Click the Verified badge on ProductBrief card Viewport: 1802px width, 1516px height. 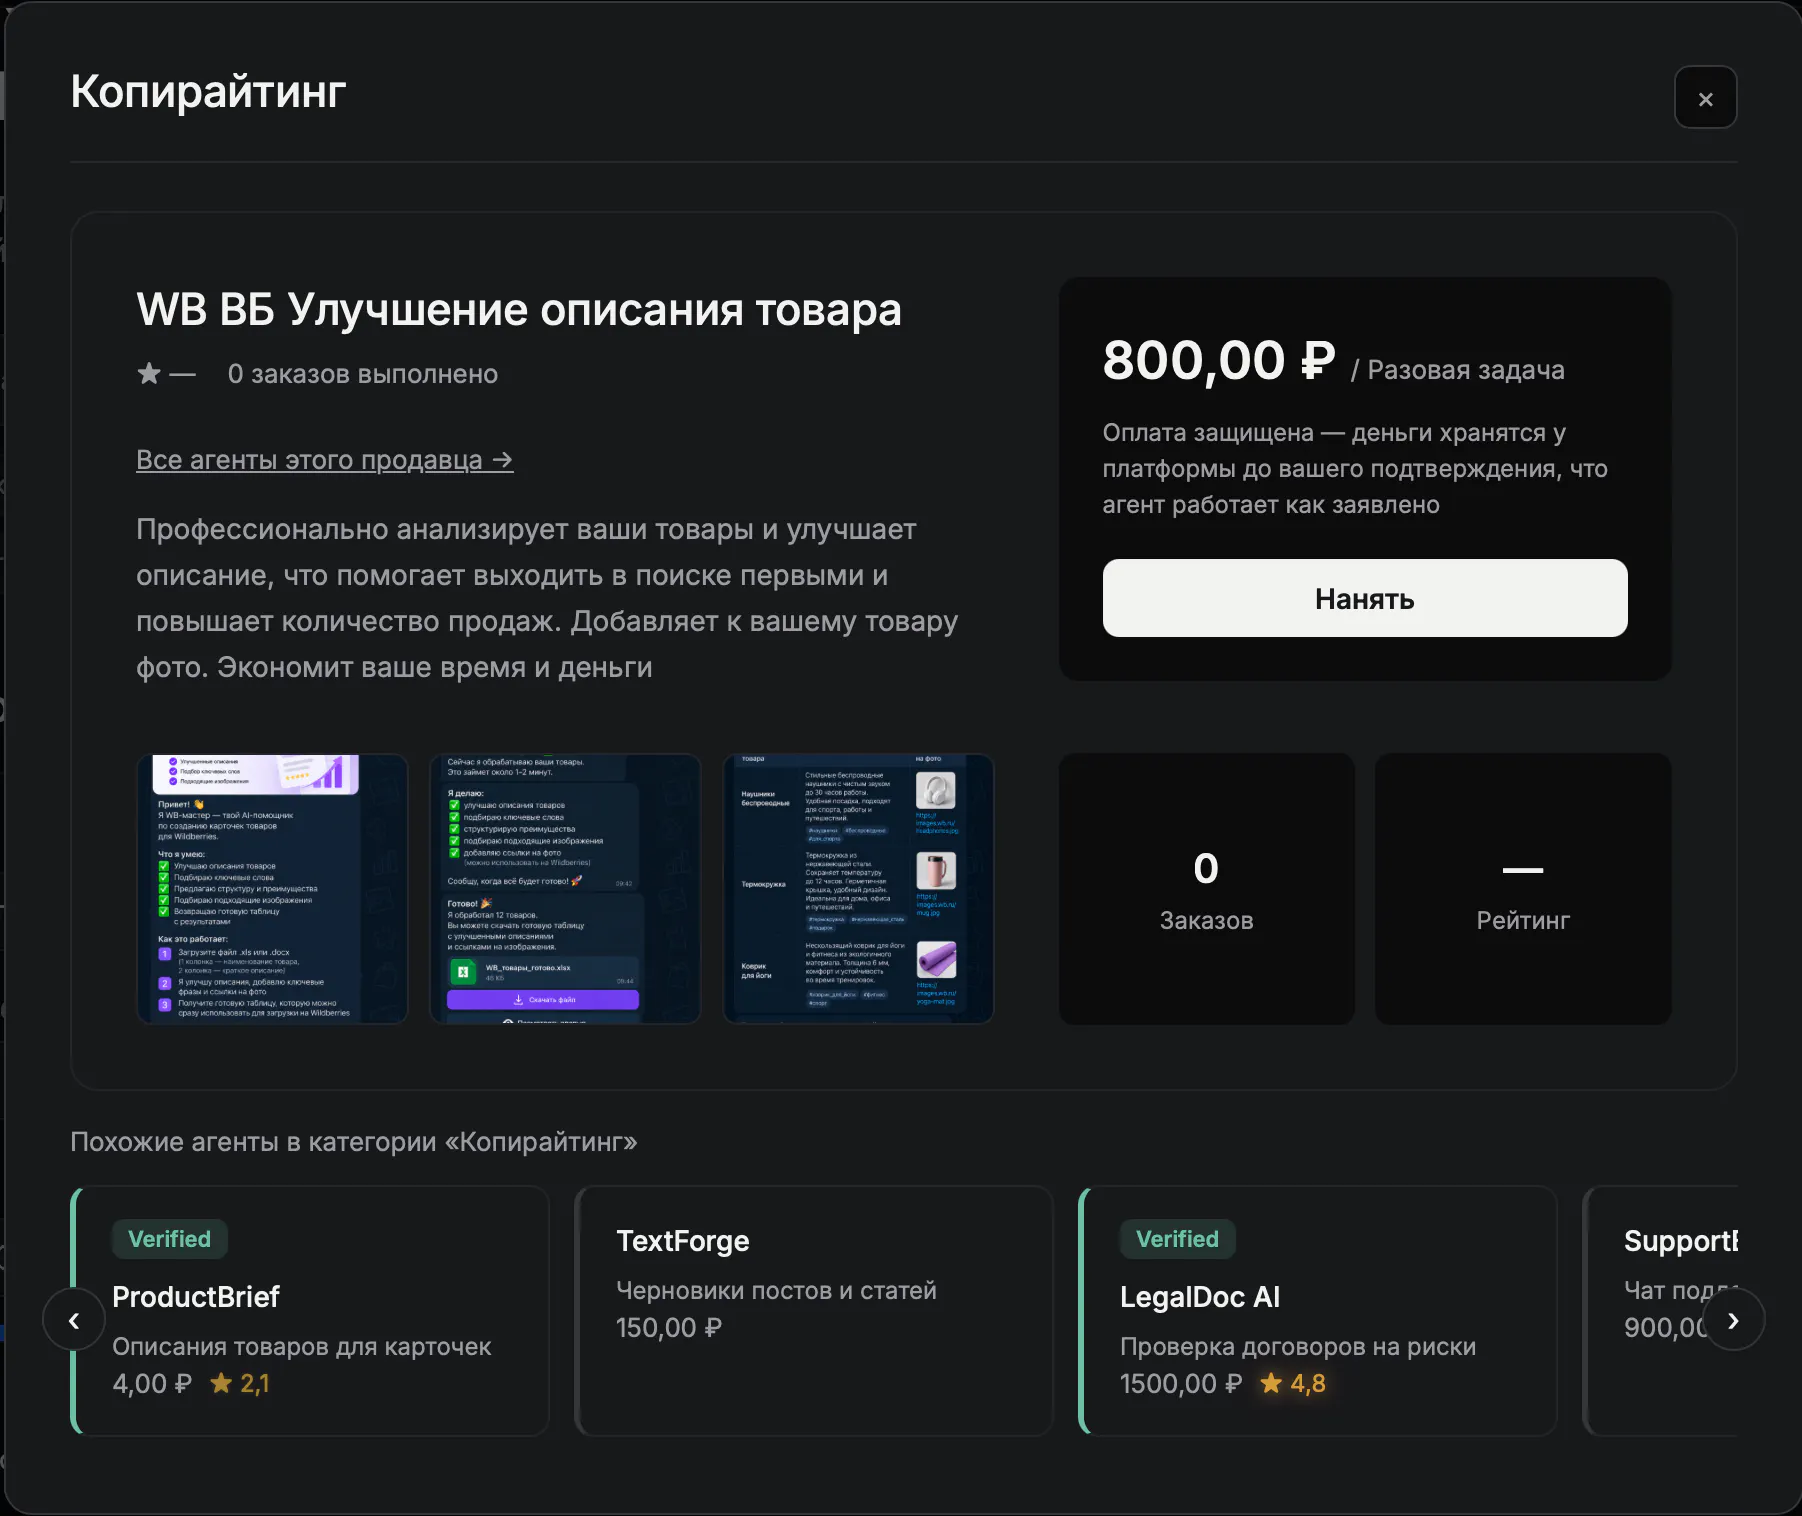click(x=170, y=1239)
